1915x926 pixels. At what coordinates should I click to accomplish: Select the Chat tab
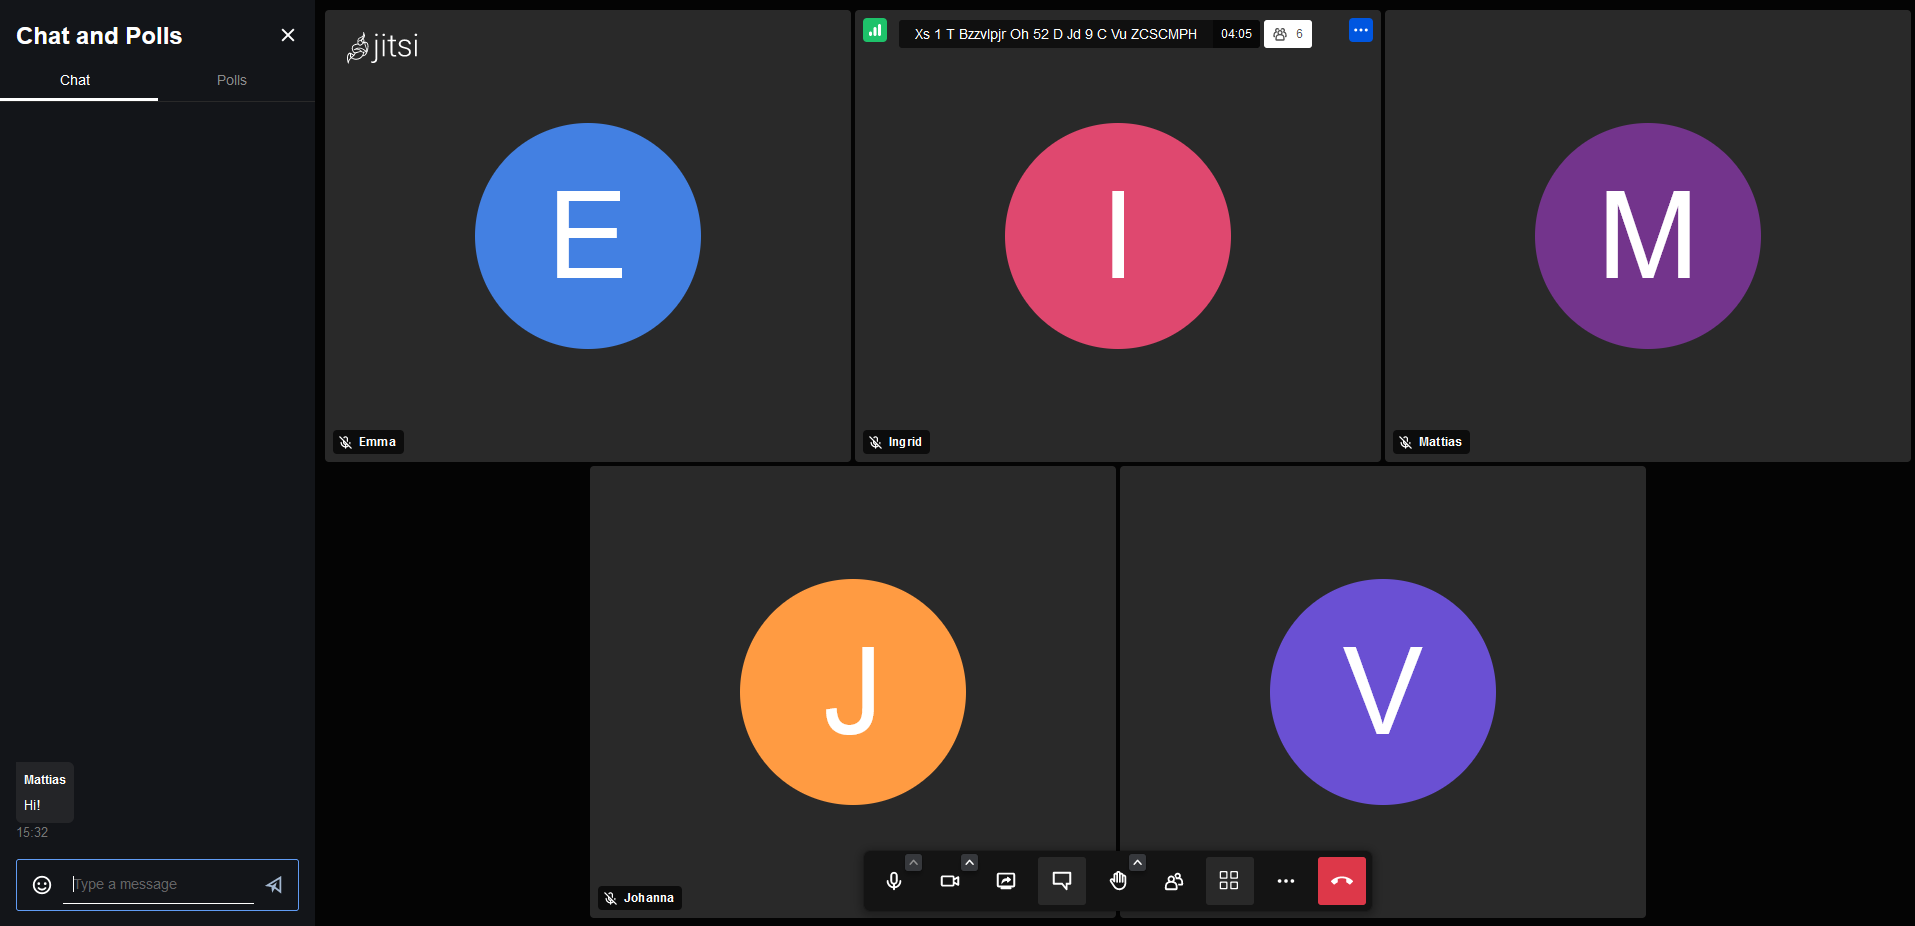[x=75, y=80]
